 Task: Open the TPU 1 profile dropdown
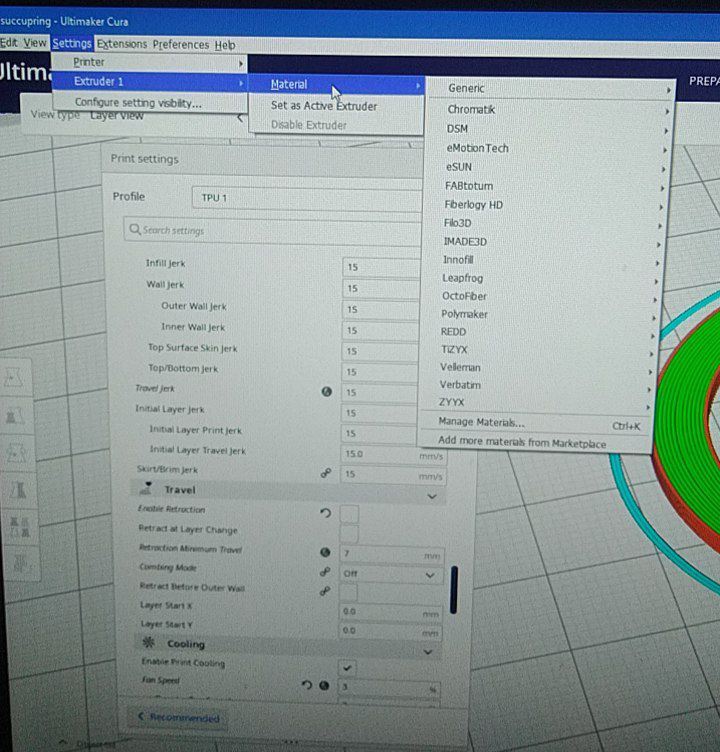click(307, 199)
